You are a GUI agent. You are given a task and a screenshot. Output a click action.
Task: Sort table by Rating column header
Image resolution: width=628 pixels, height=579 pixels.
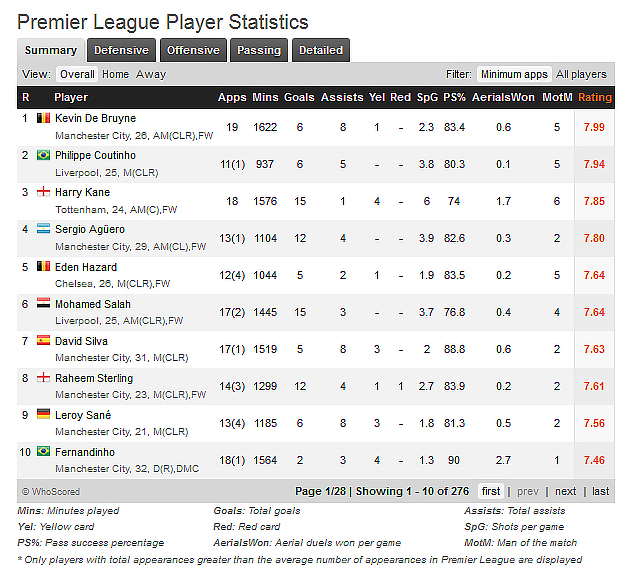click(595, 97)
